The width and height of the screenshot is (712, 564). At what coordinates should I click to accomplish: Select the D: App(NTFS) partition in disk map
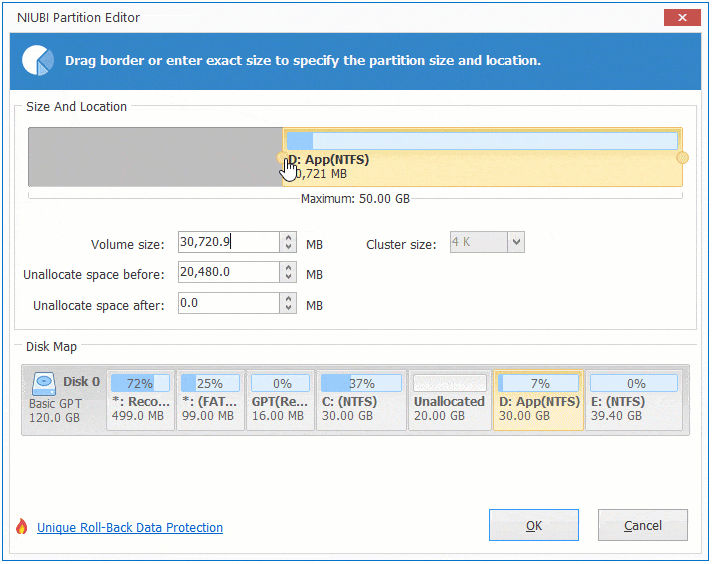538,400
